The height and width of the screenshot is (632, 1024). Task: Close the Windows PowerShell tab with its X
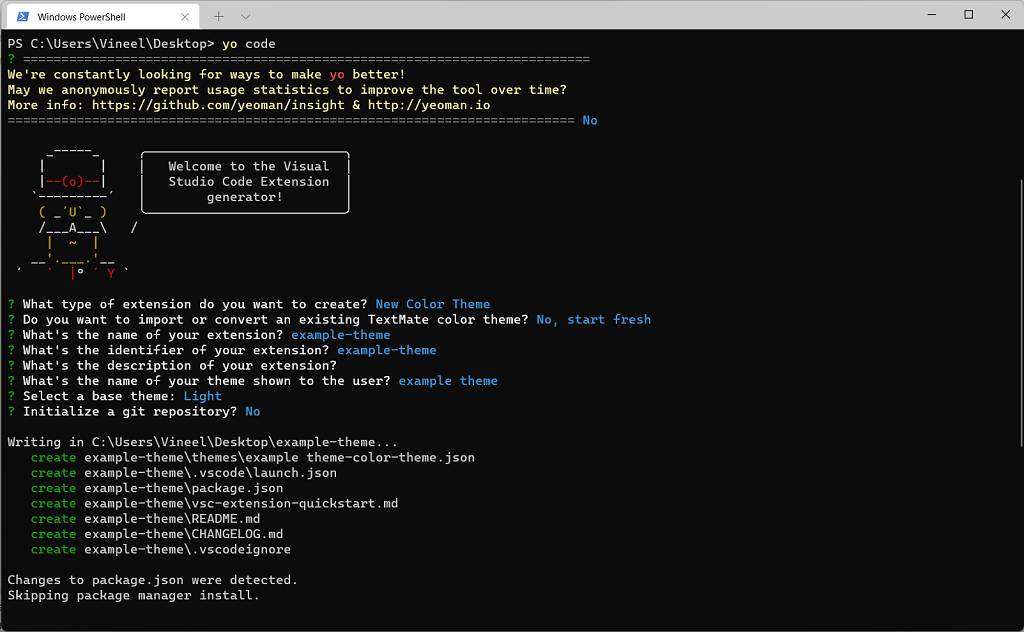(183, 16)
